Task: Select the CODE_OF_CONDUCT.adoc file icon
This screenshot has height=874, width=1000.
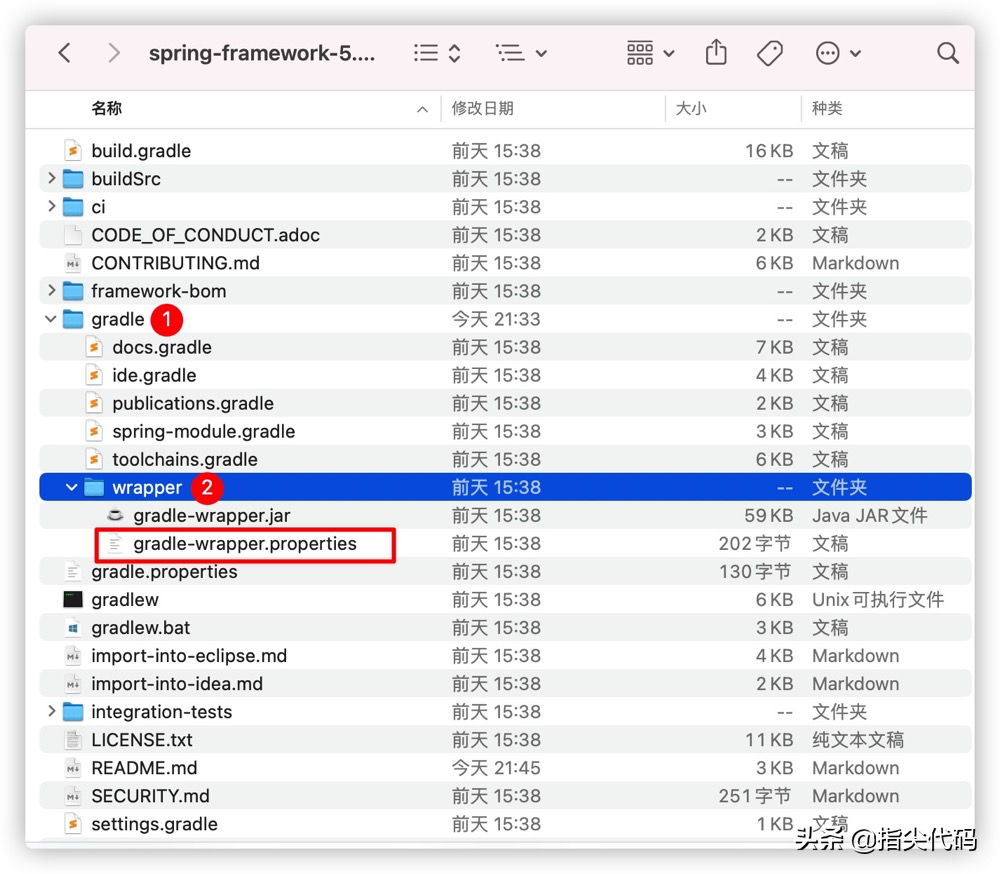Action: pyautogui.click(x=73, y=235)
